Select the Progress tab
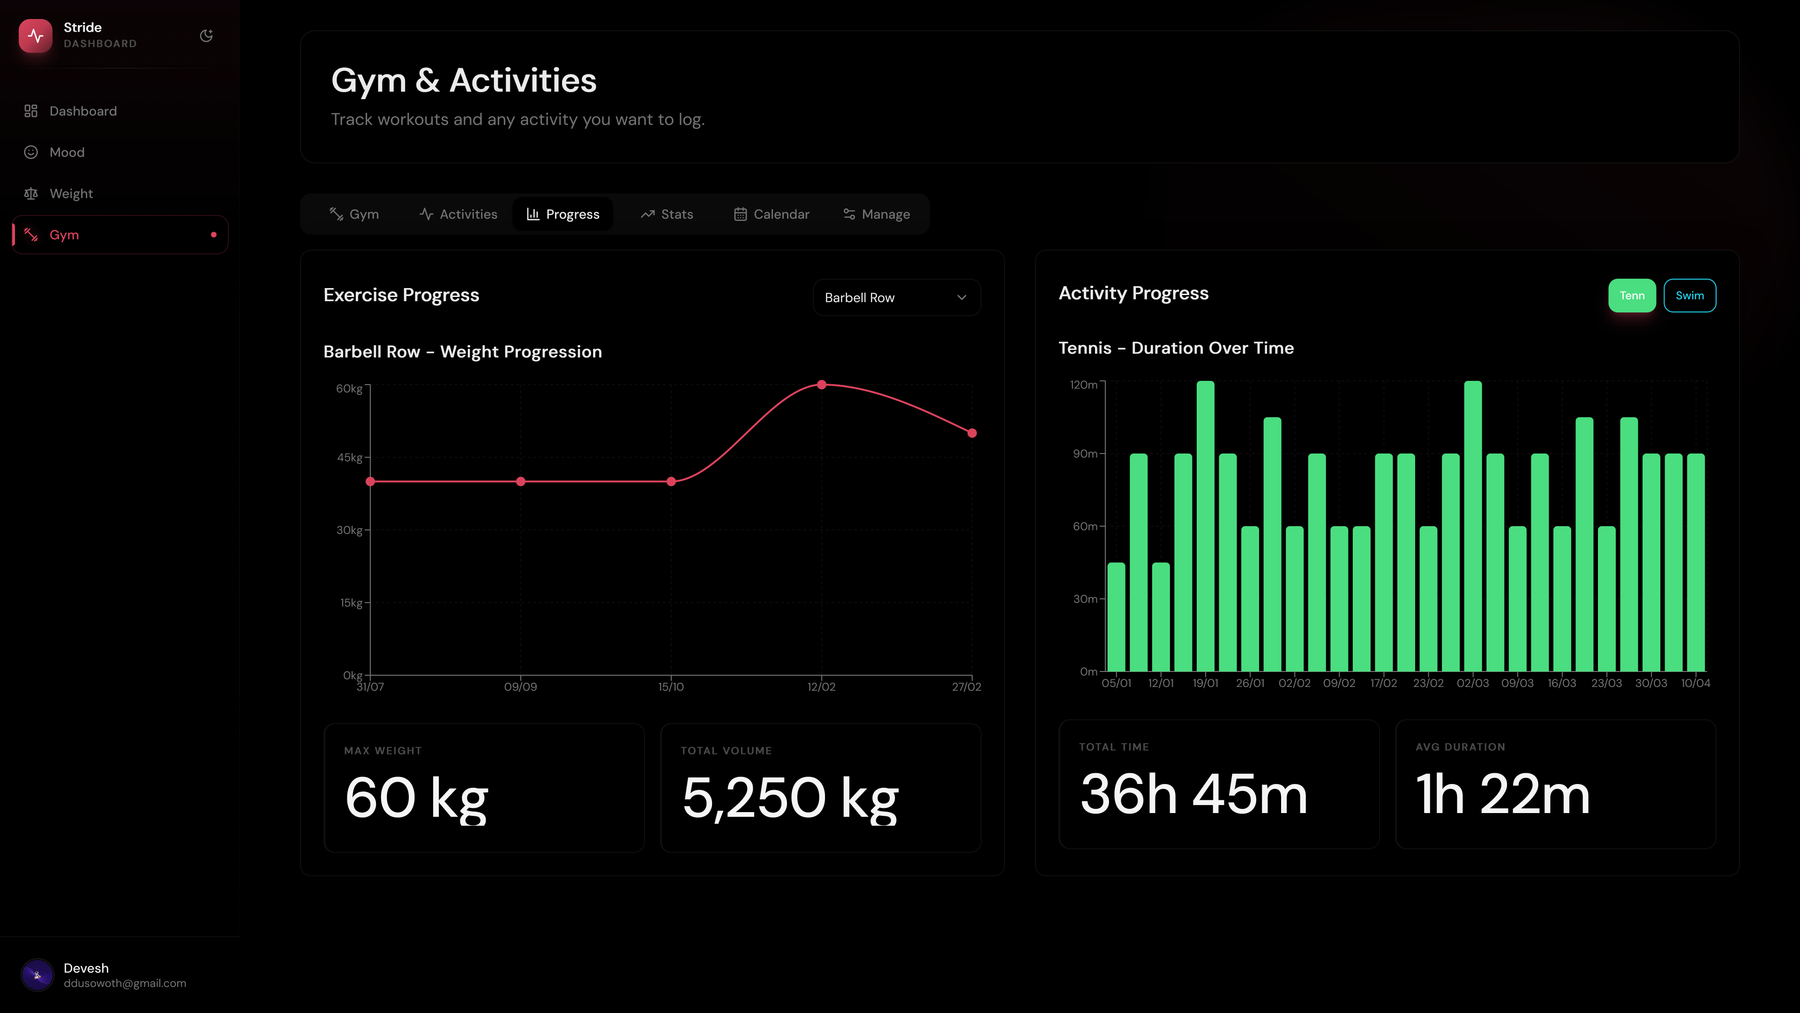The height and width of the screenshot is (1013, 1800). tap(563, 214)
